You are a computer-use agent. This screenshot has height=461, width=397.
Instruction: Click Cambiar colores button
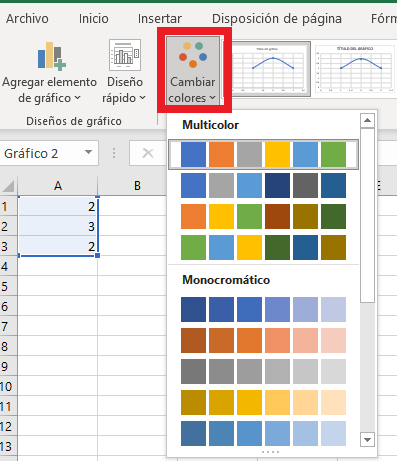tap(193, 71)
